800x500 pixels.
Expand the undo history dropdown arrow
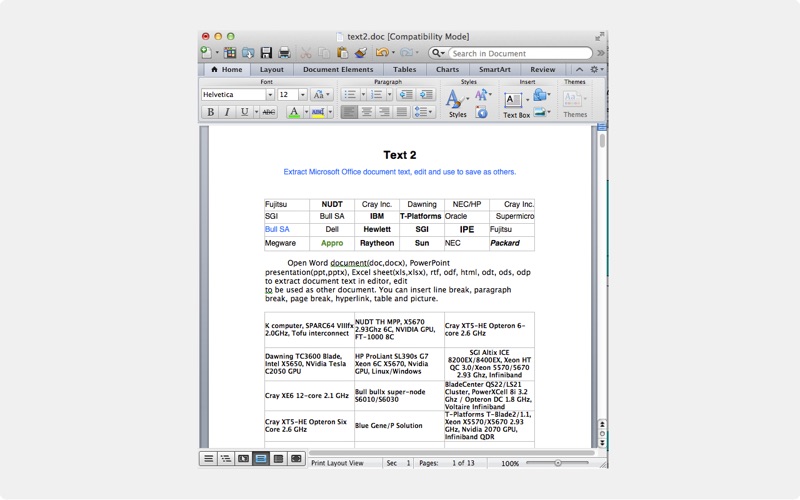[393, 53]
